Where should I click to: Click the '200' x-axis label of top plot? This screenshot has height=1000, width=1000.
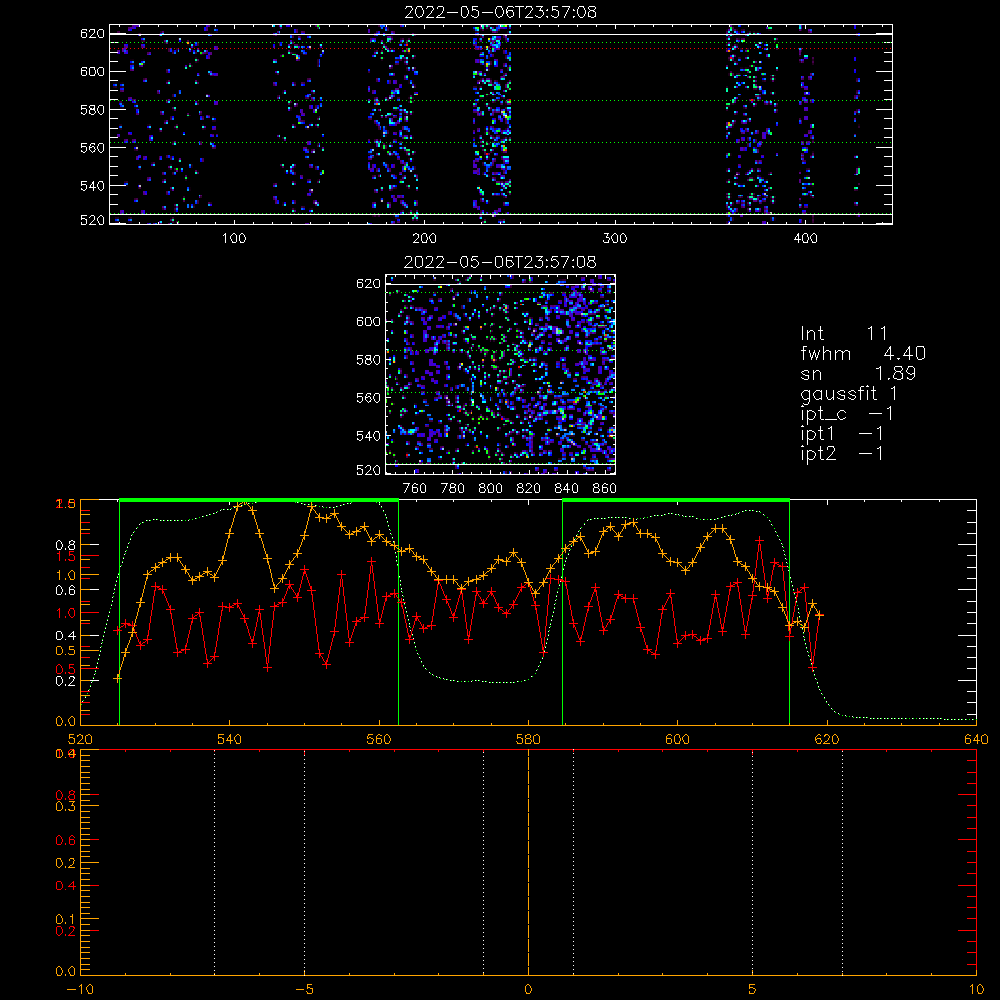(x=424, y=239)
